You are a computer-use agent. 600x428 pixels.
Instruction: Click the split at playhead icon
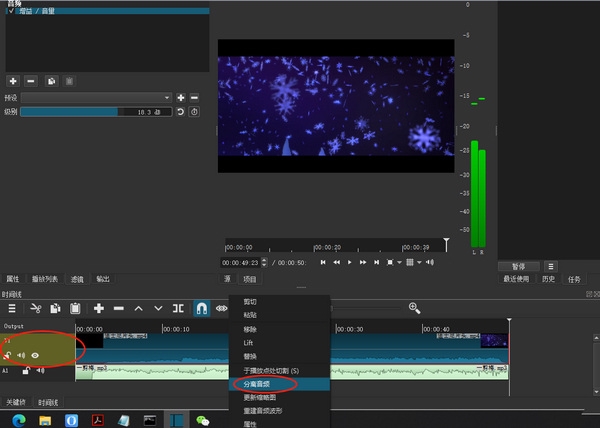click(x=178, y=308)
